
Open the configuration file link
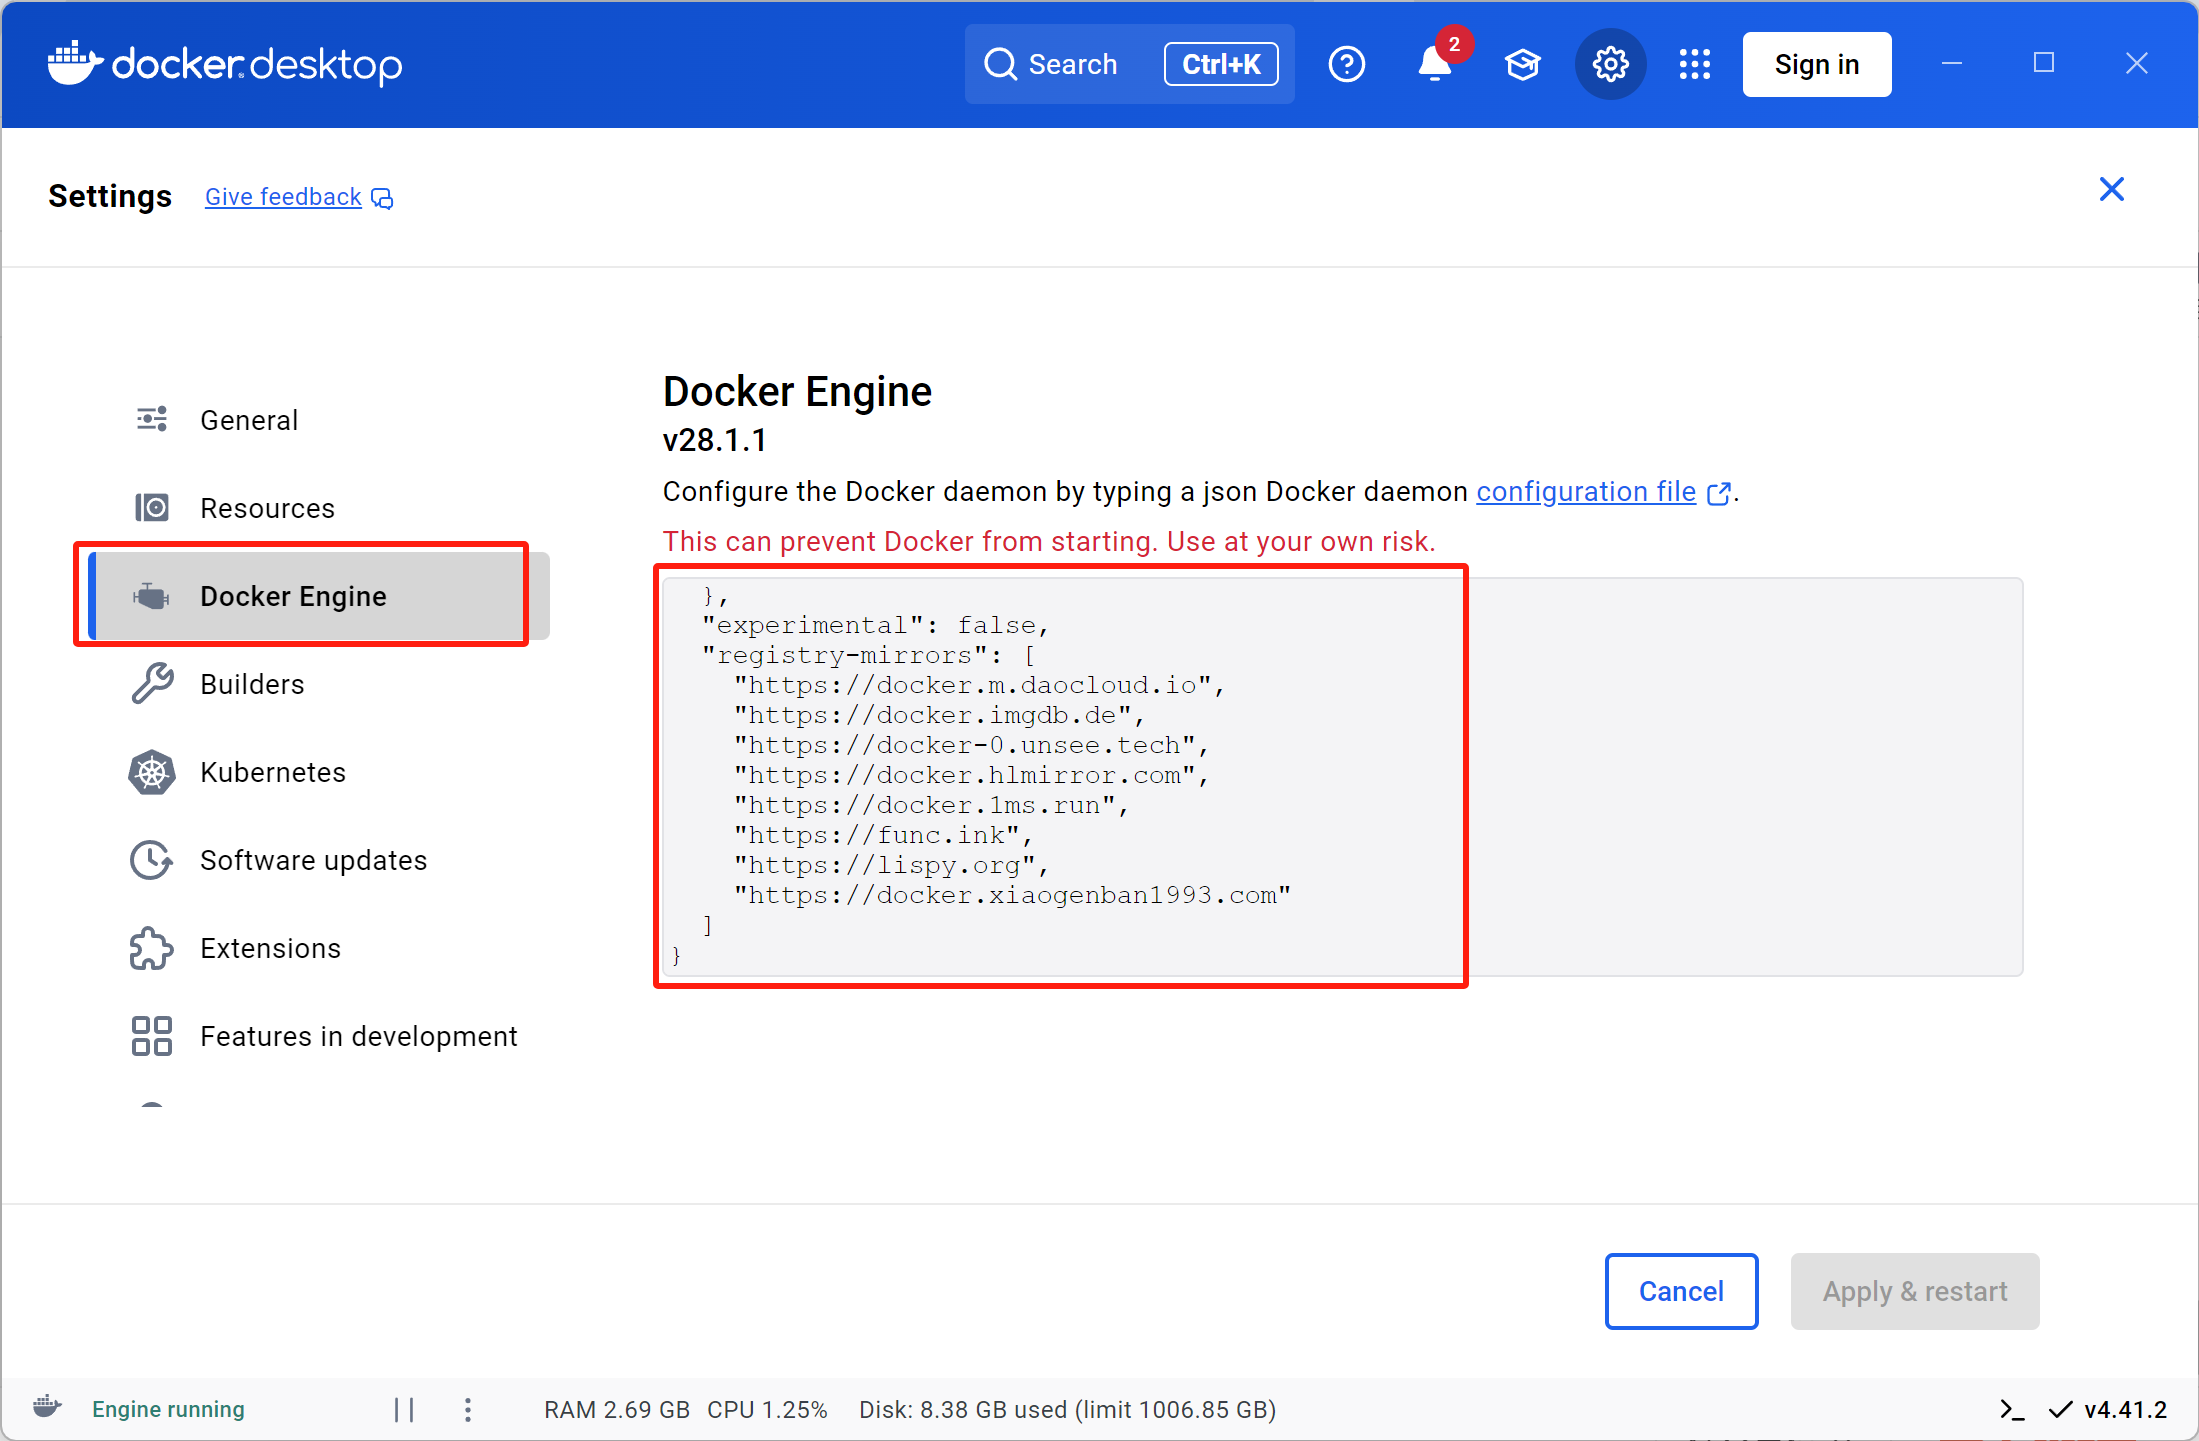(x=1586, y=492)
